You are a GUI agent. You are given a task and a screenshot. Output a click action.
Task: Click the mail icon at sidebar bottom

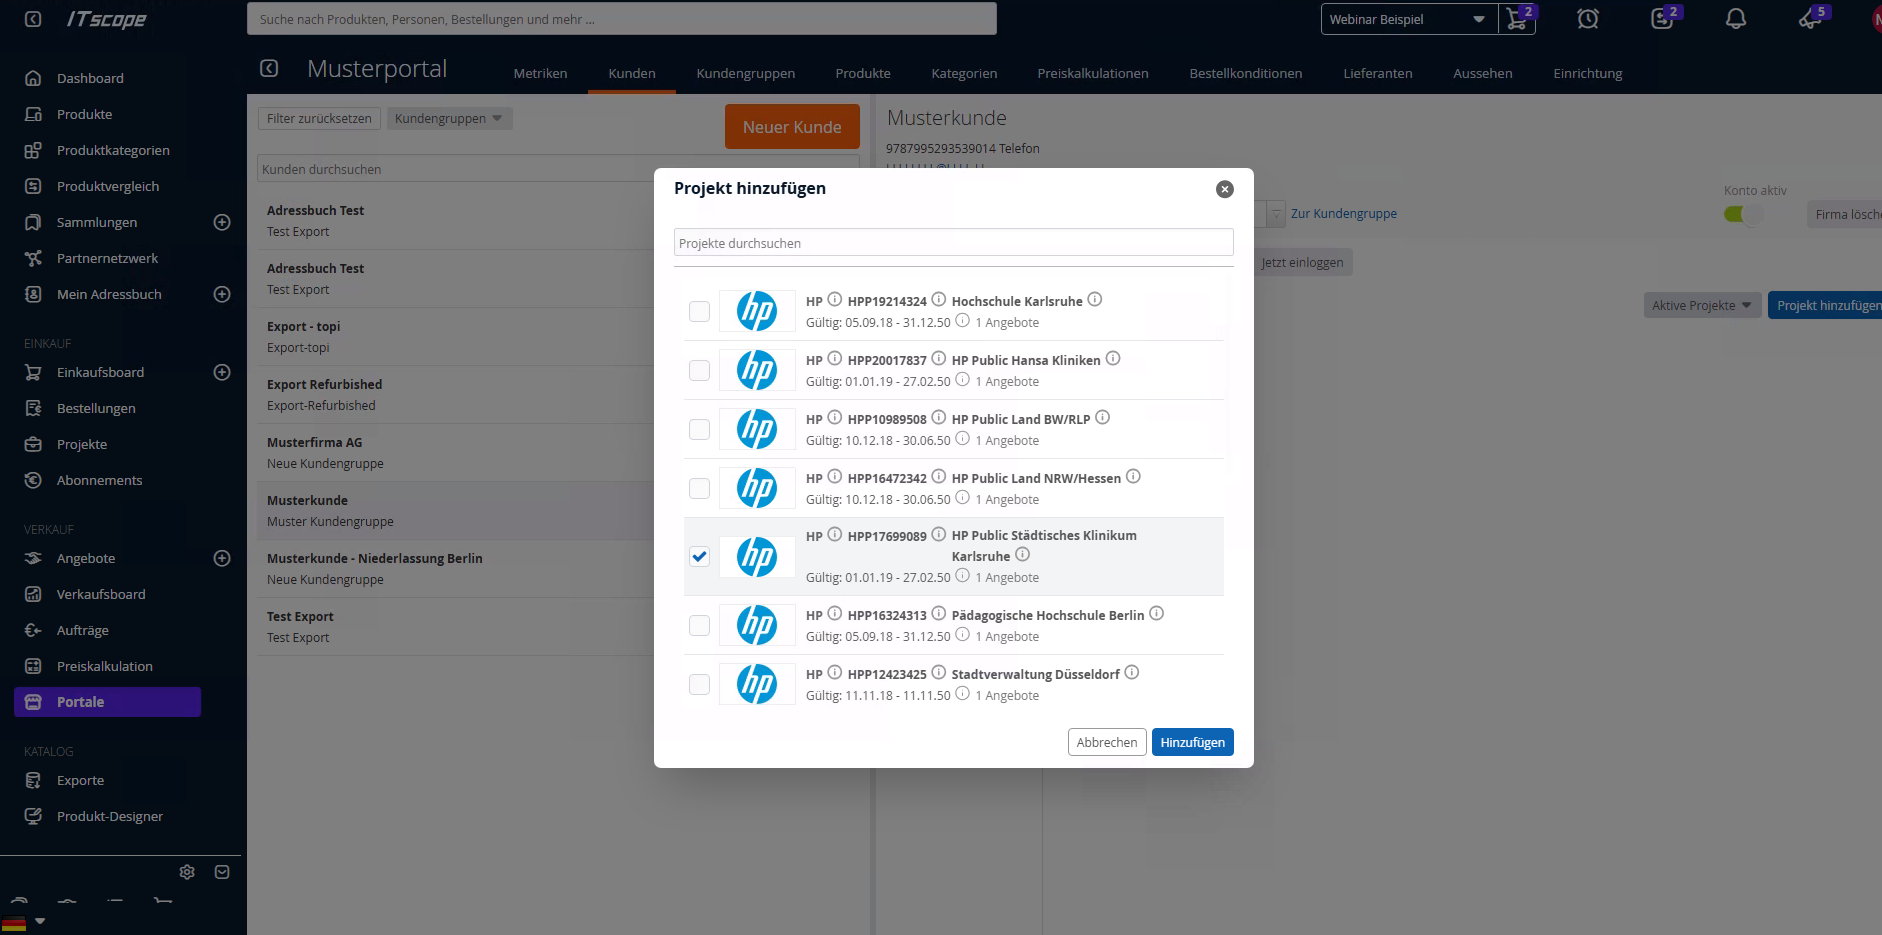[222, 872]
